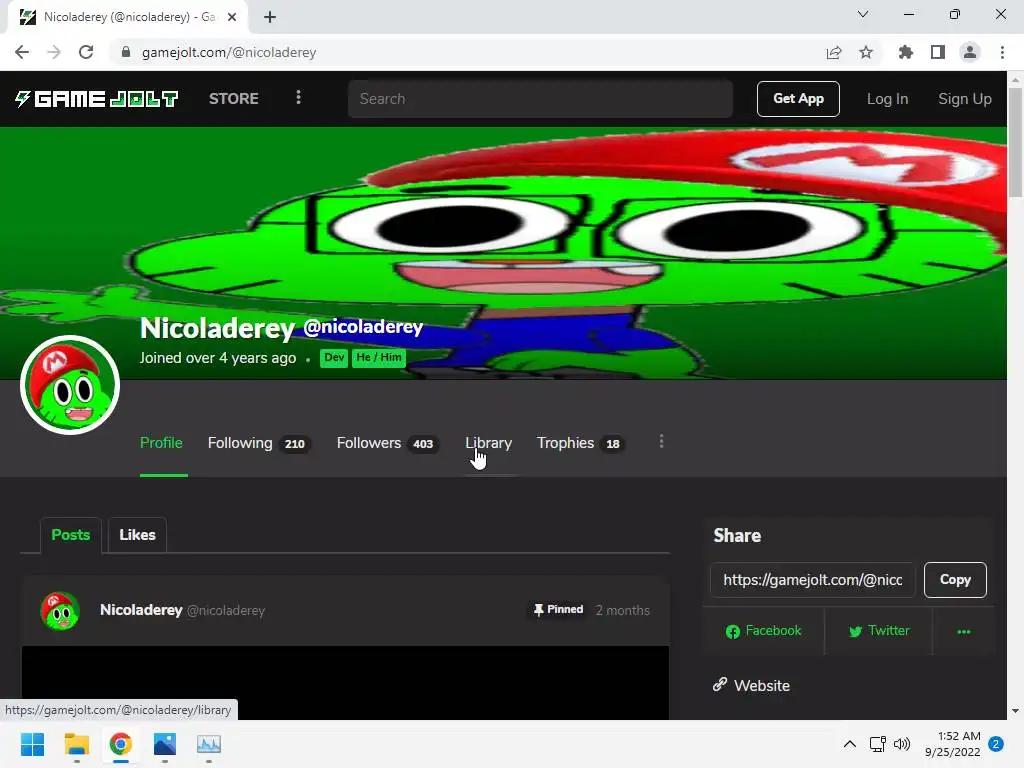This screenshot has width=1024, height=768.
Task: Toggle the browser side panel
Action: pos(938,52)
